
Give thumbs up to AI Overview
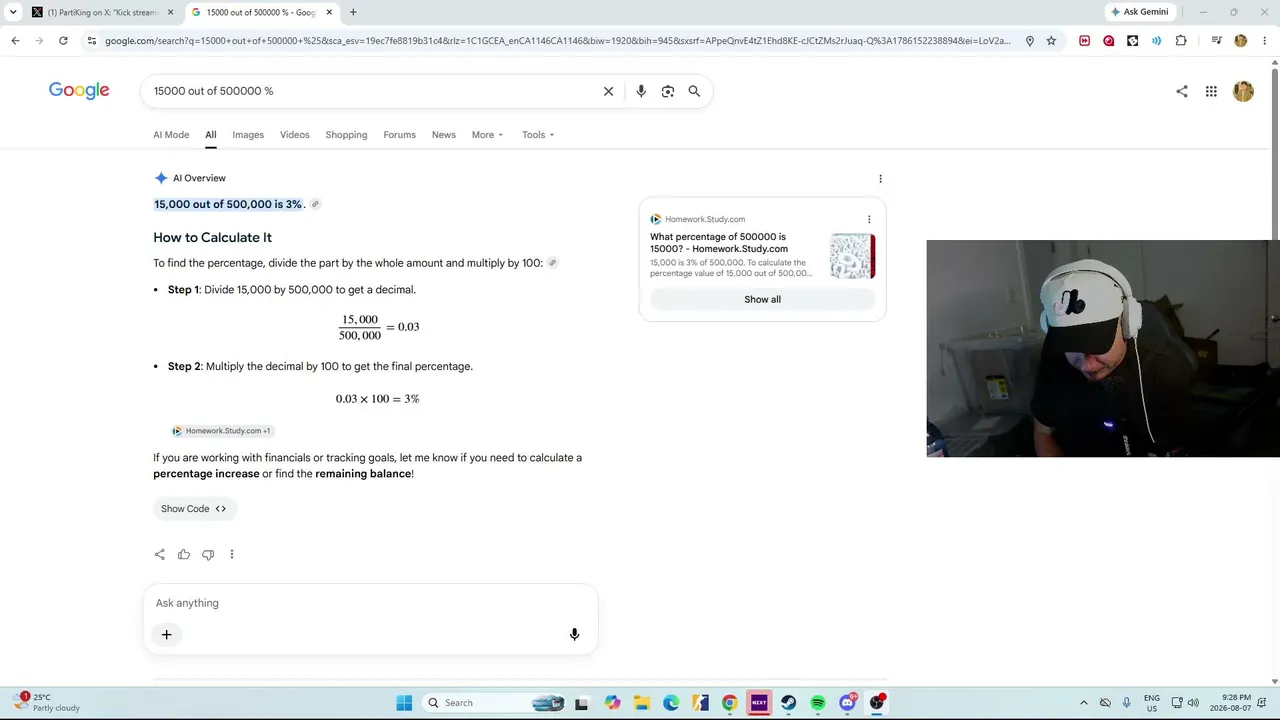(184, 554)
